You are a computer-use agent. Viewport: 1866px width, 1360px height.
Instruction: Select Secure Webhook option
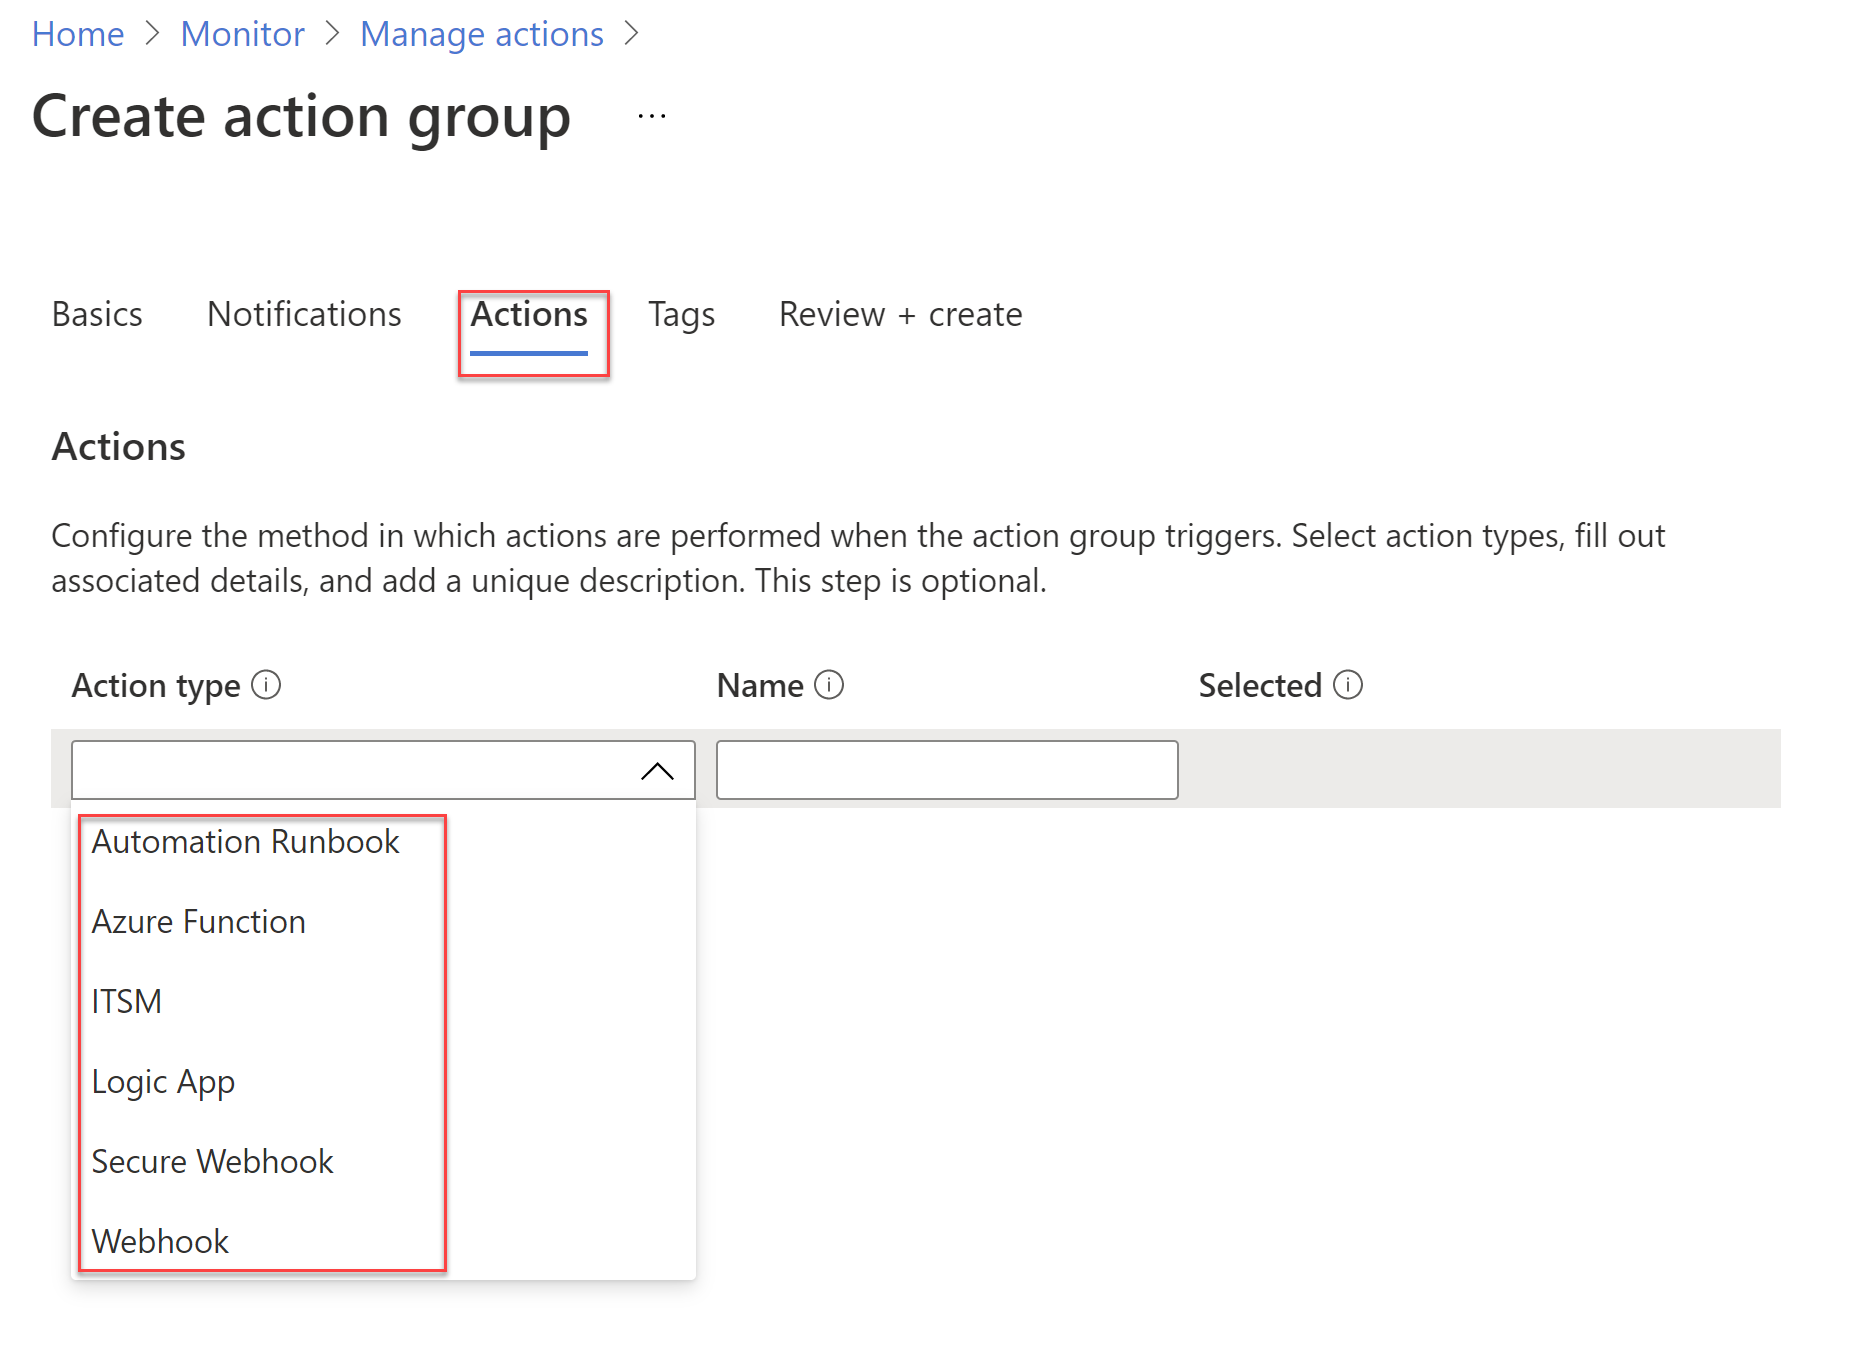tap(212, 1162)
